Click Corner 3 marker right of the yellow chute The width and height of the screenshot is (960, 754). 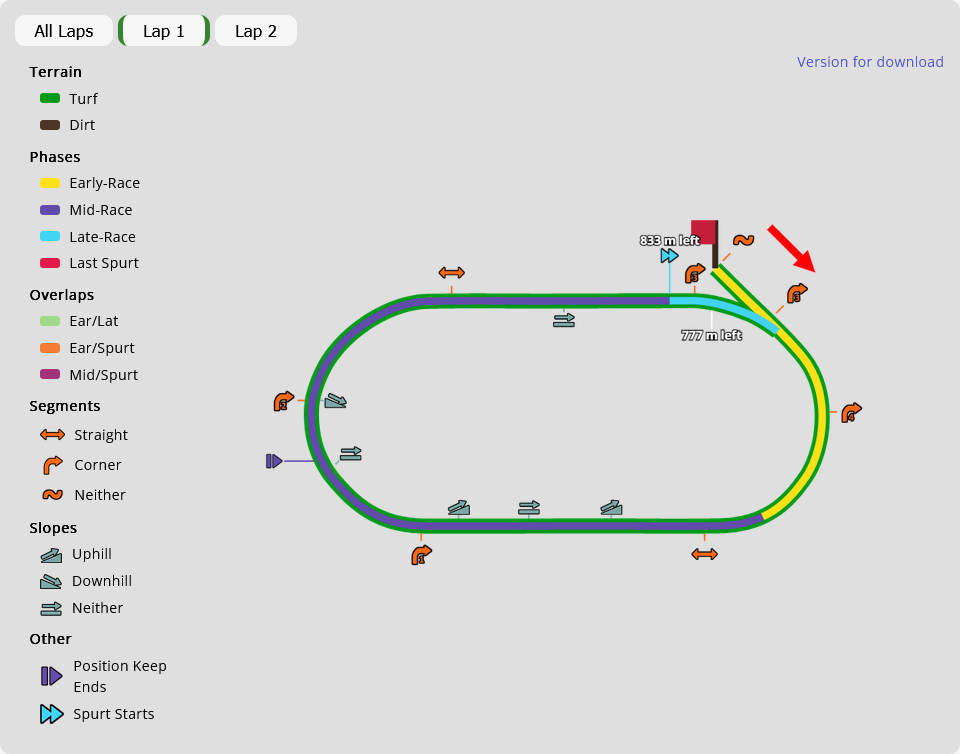click(x=797, y=293)
